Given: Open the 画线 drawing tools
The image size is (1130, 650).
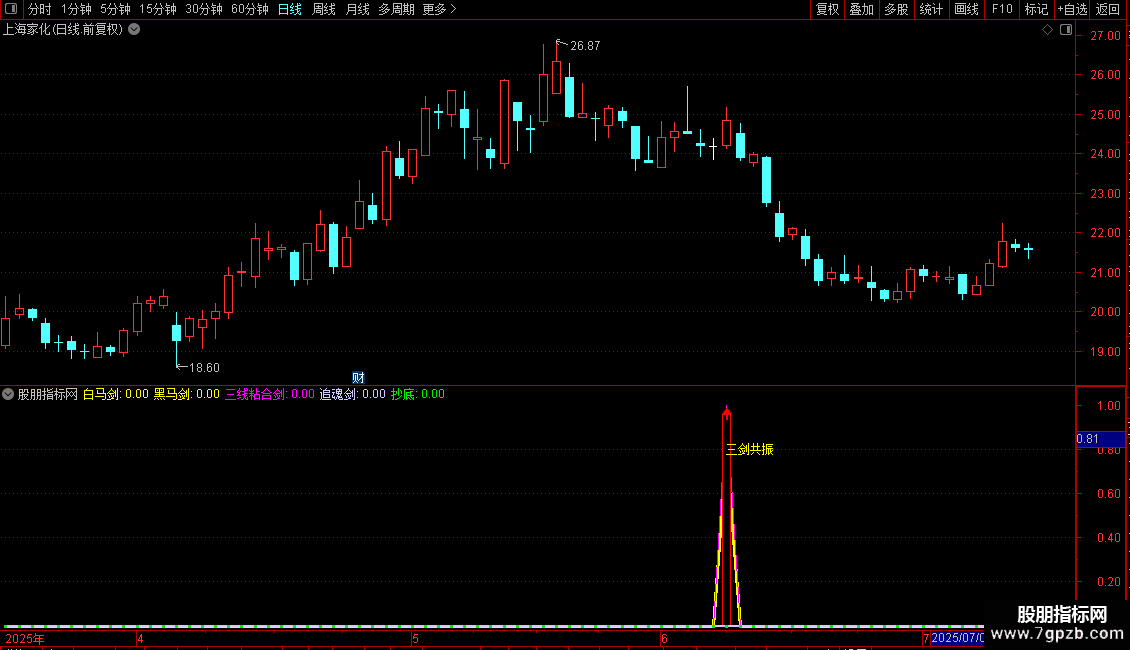Looking at the screenshot, I should coord(966,9).
